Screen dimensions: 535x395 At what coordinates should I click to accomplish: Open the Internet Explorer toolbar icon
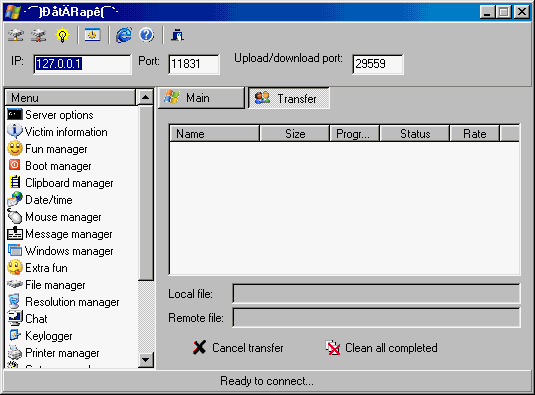(x=124, y=35)
